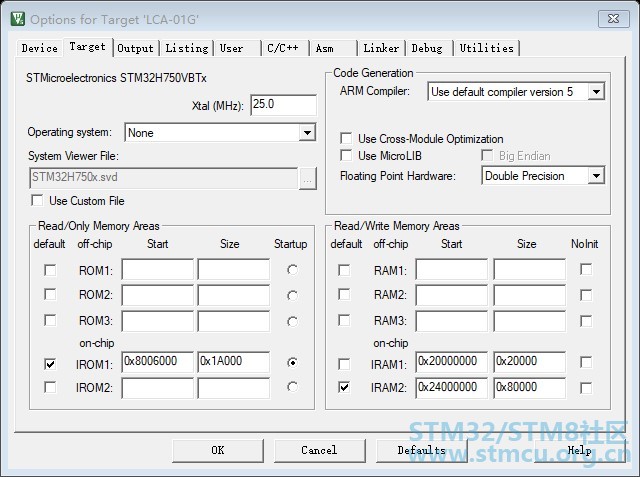This screenshot has width=640, height=477.
Task: Open the Listing tab
Action: [187, 48]
